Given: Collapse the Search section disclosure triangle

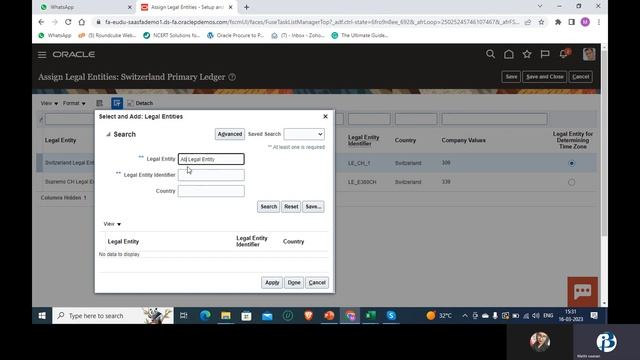Looking at the screenshot, I should point(108,134).
